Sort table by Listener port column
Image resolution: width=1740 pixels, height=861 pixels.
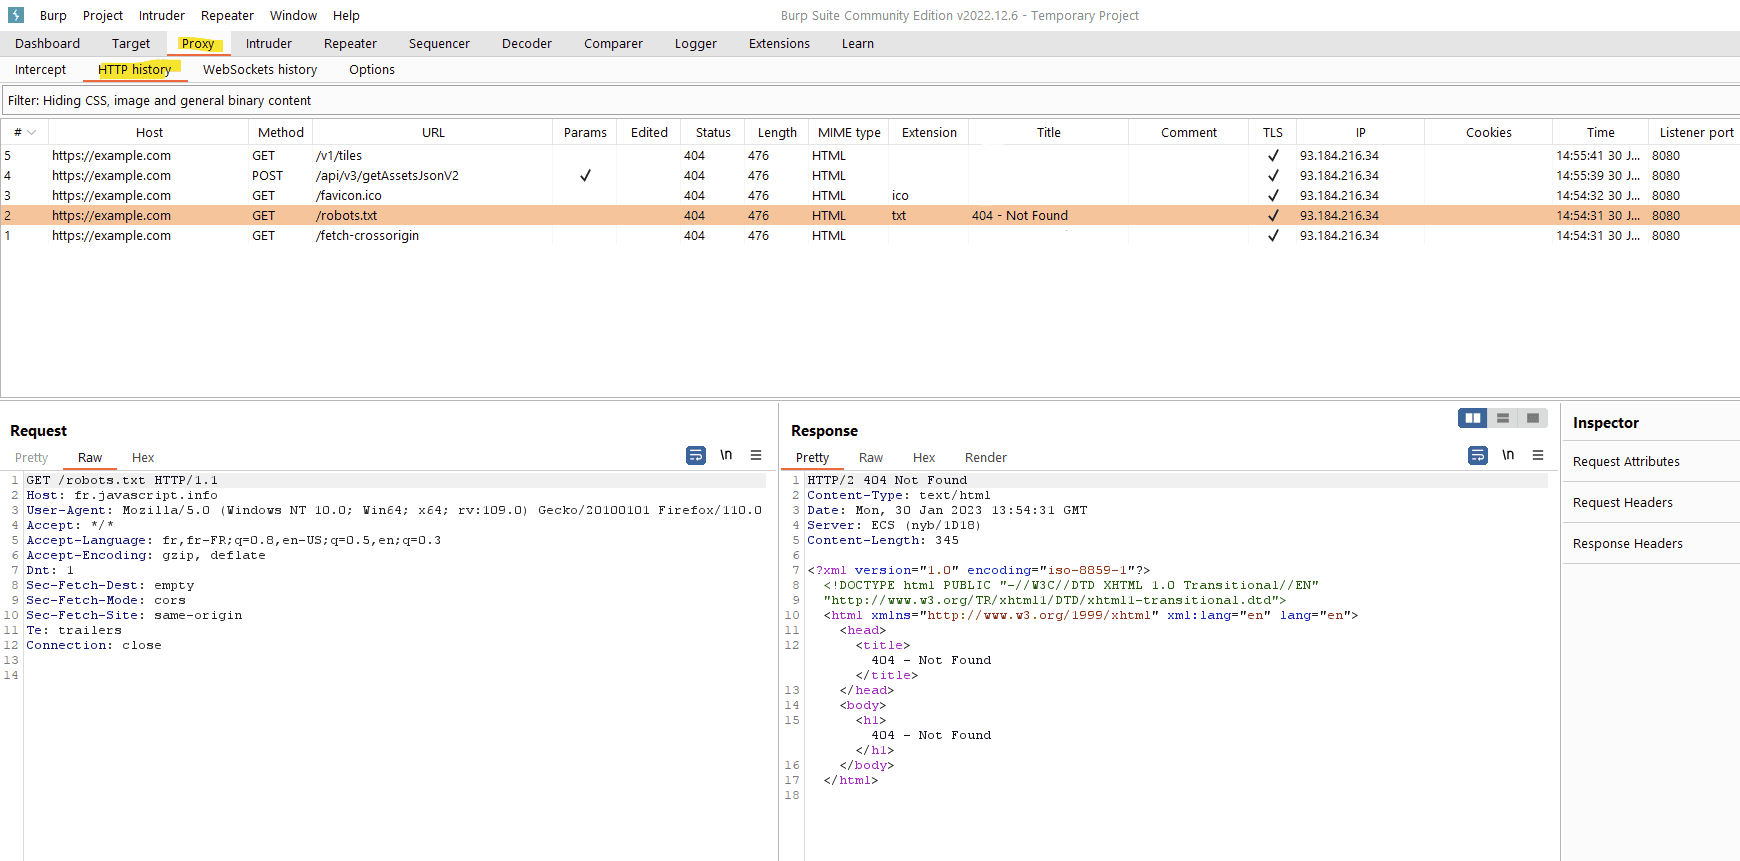(x=1695, y=132)
